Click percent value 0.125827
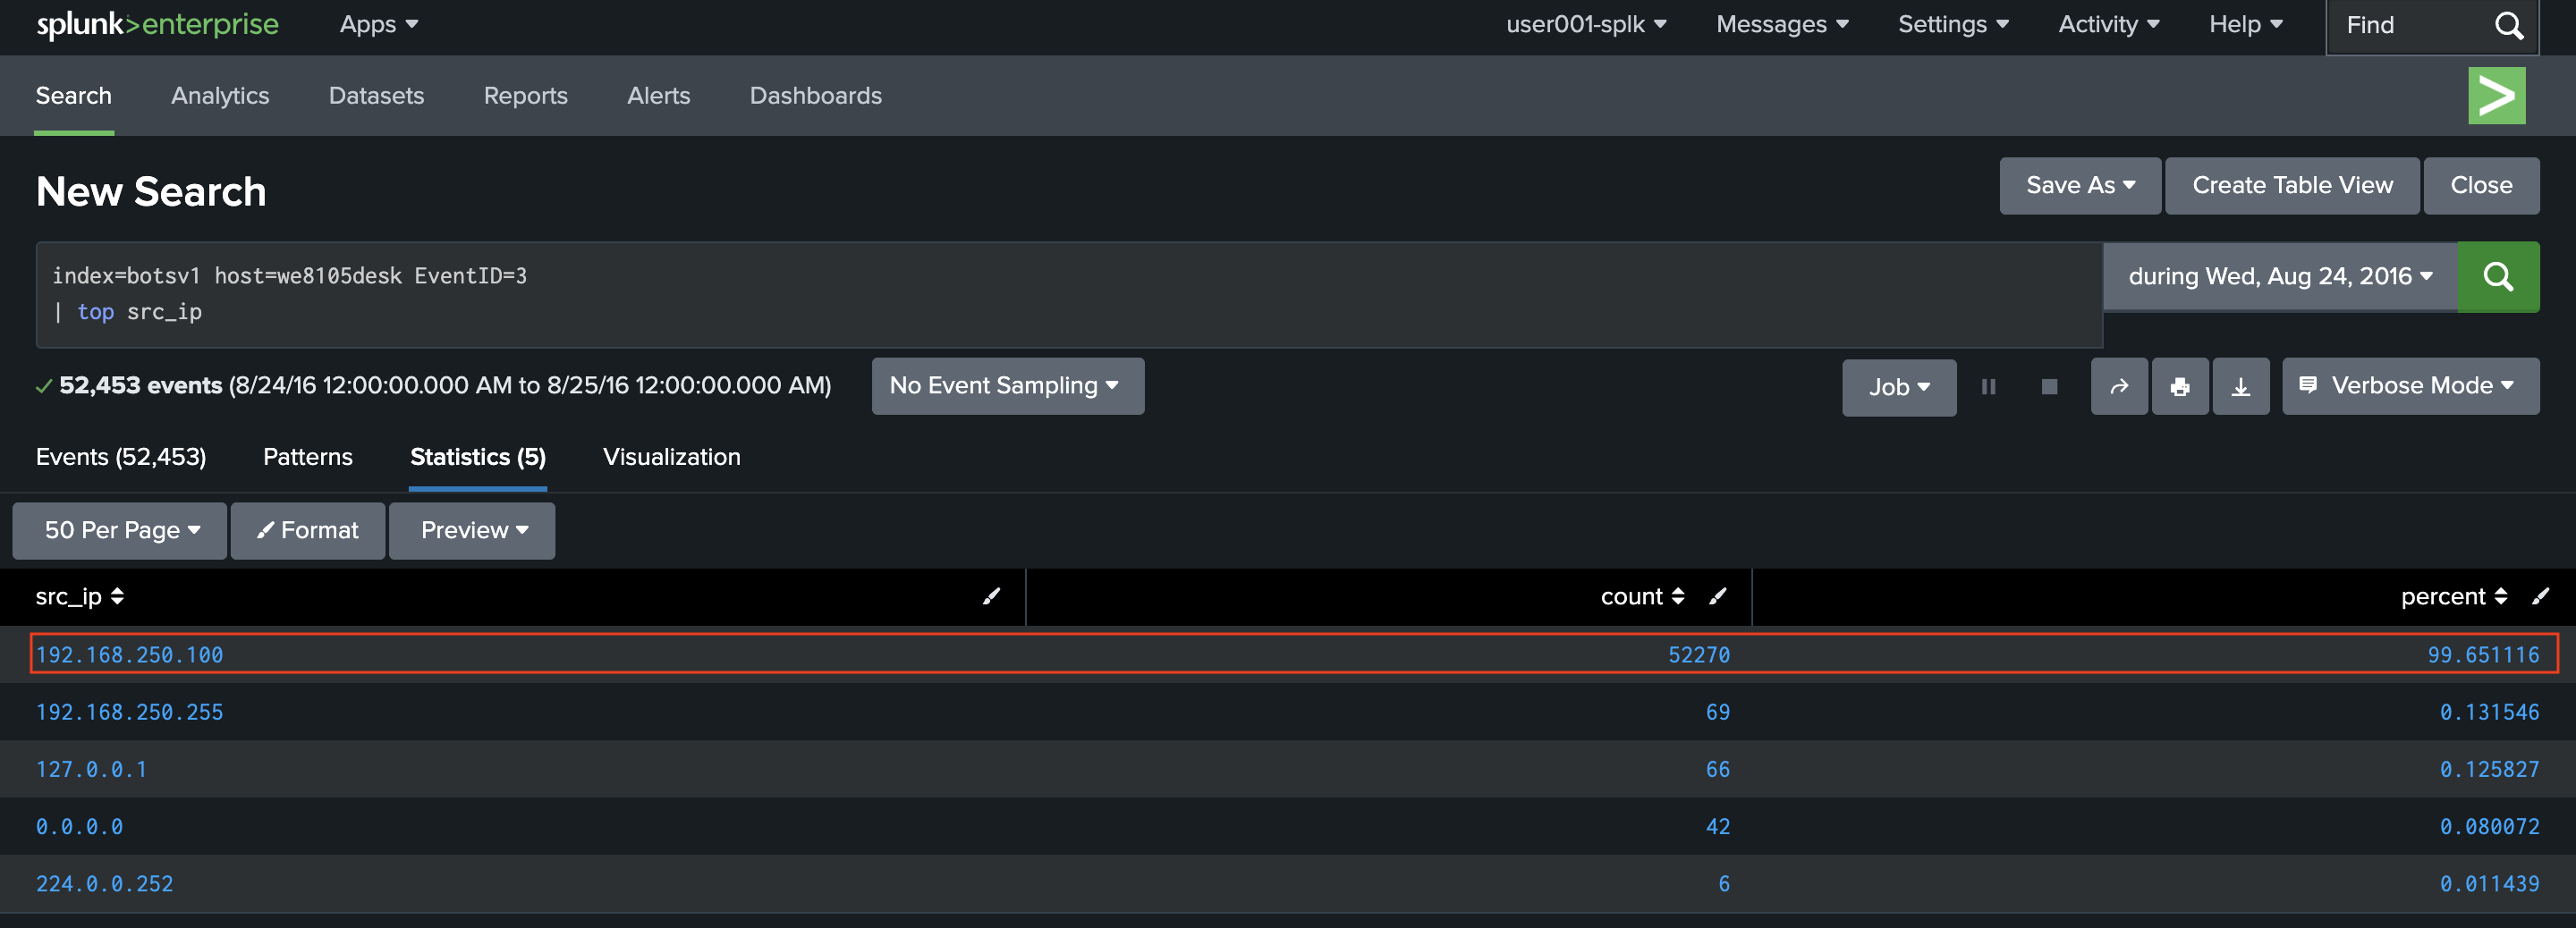The width and height of the screenshot is (2576, 928). click(2489, 769)
